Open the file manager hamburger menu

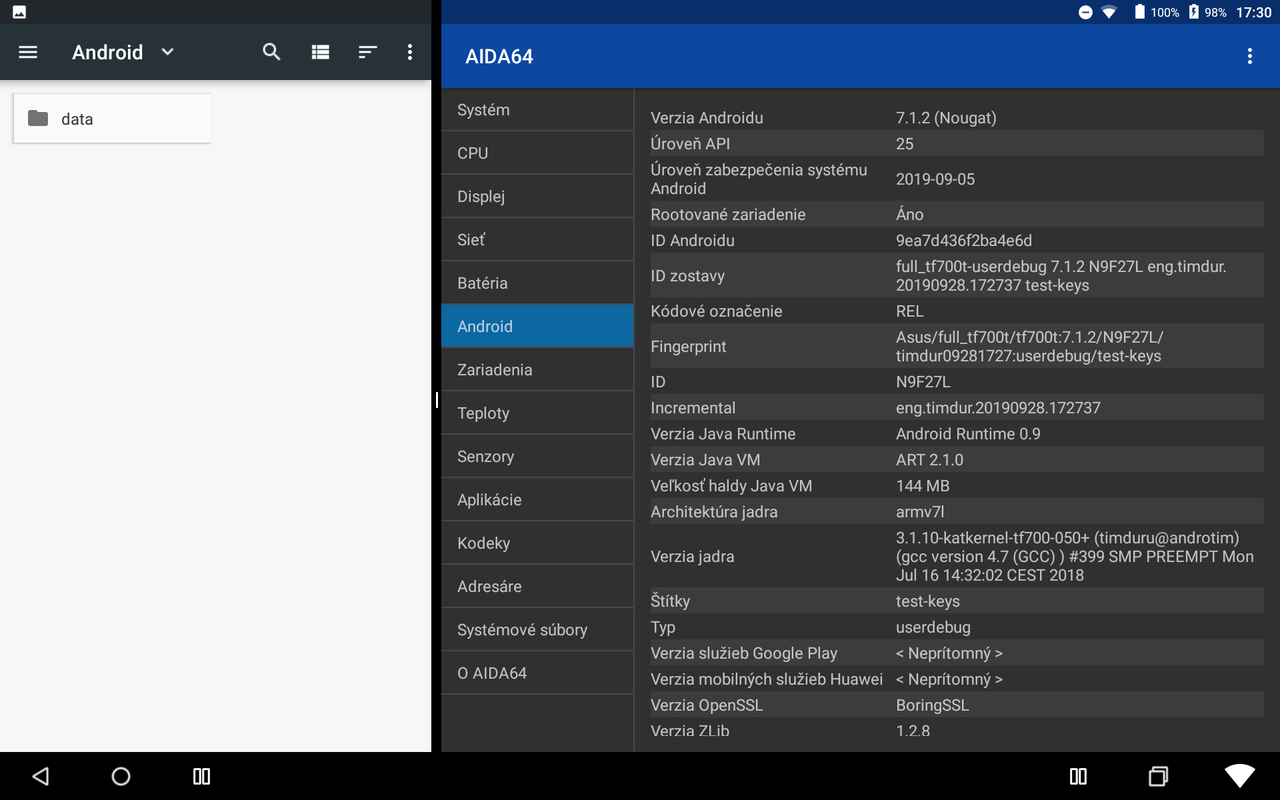[x=28, y=52]
